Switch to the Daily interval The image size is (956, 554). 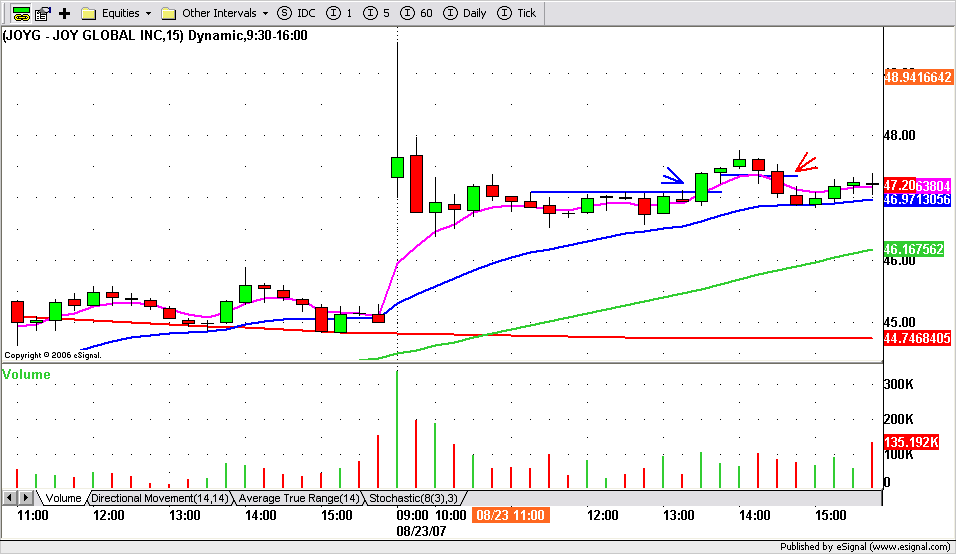click(x=465, y=13)
